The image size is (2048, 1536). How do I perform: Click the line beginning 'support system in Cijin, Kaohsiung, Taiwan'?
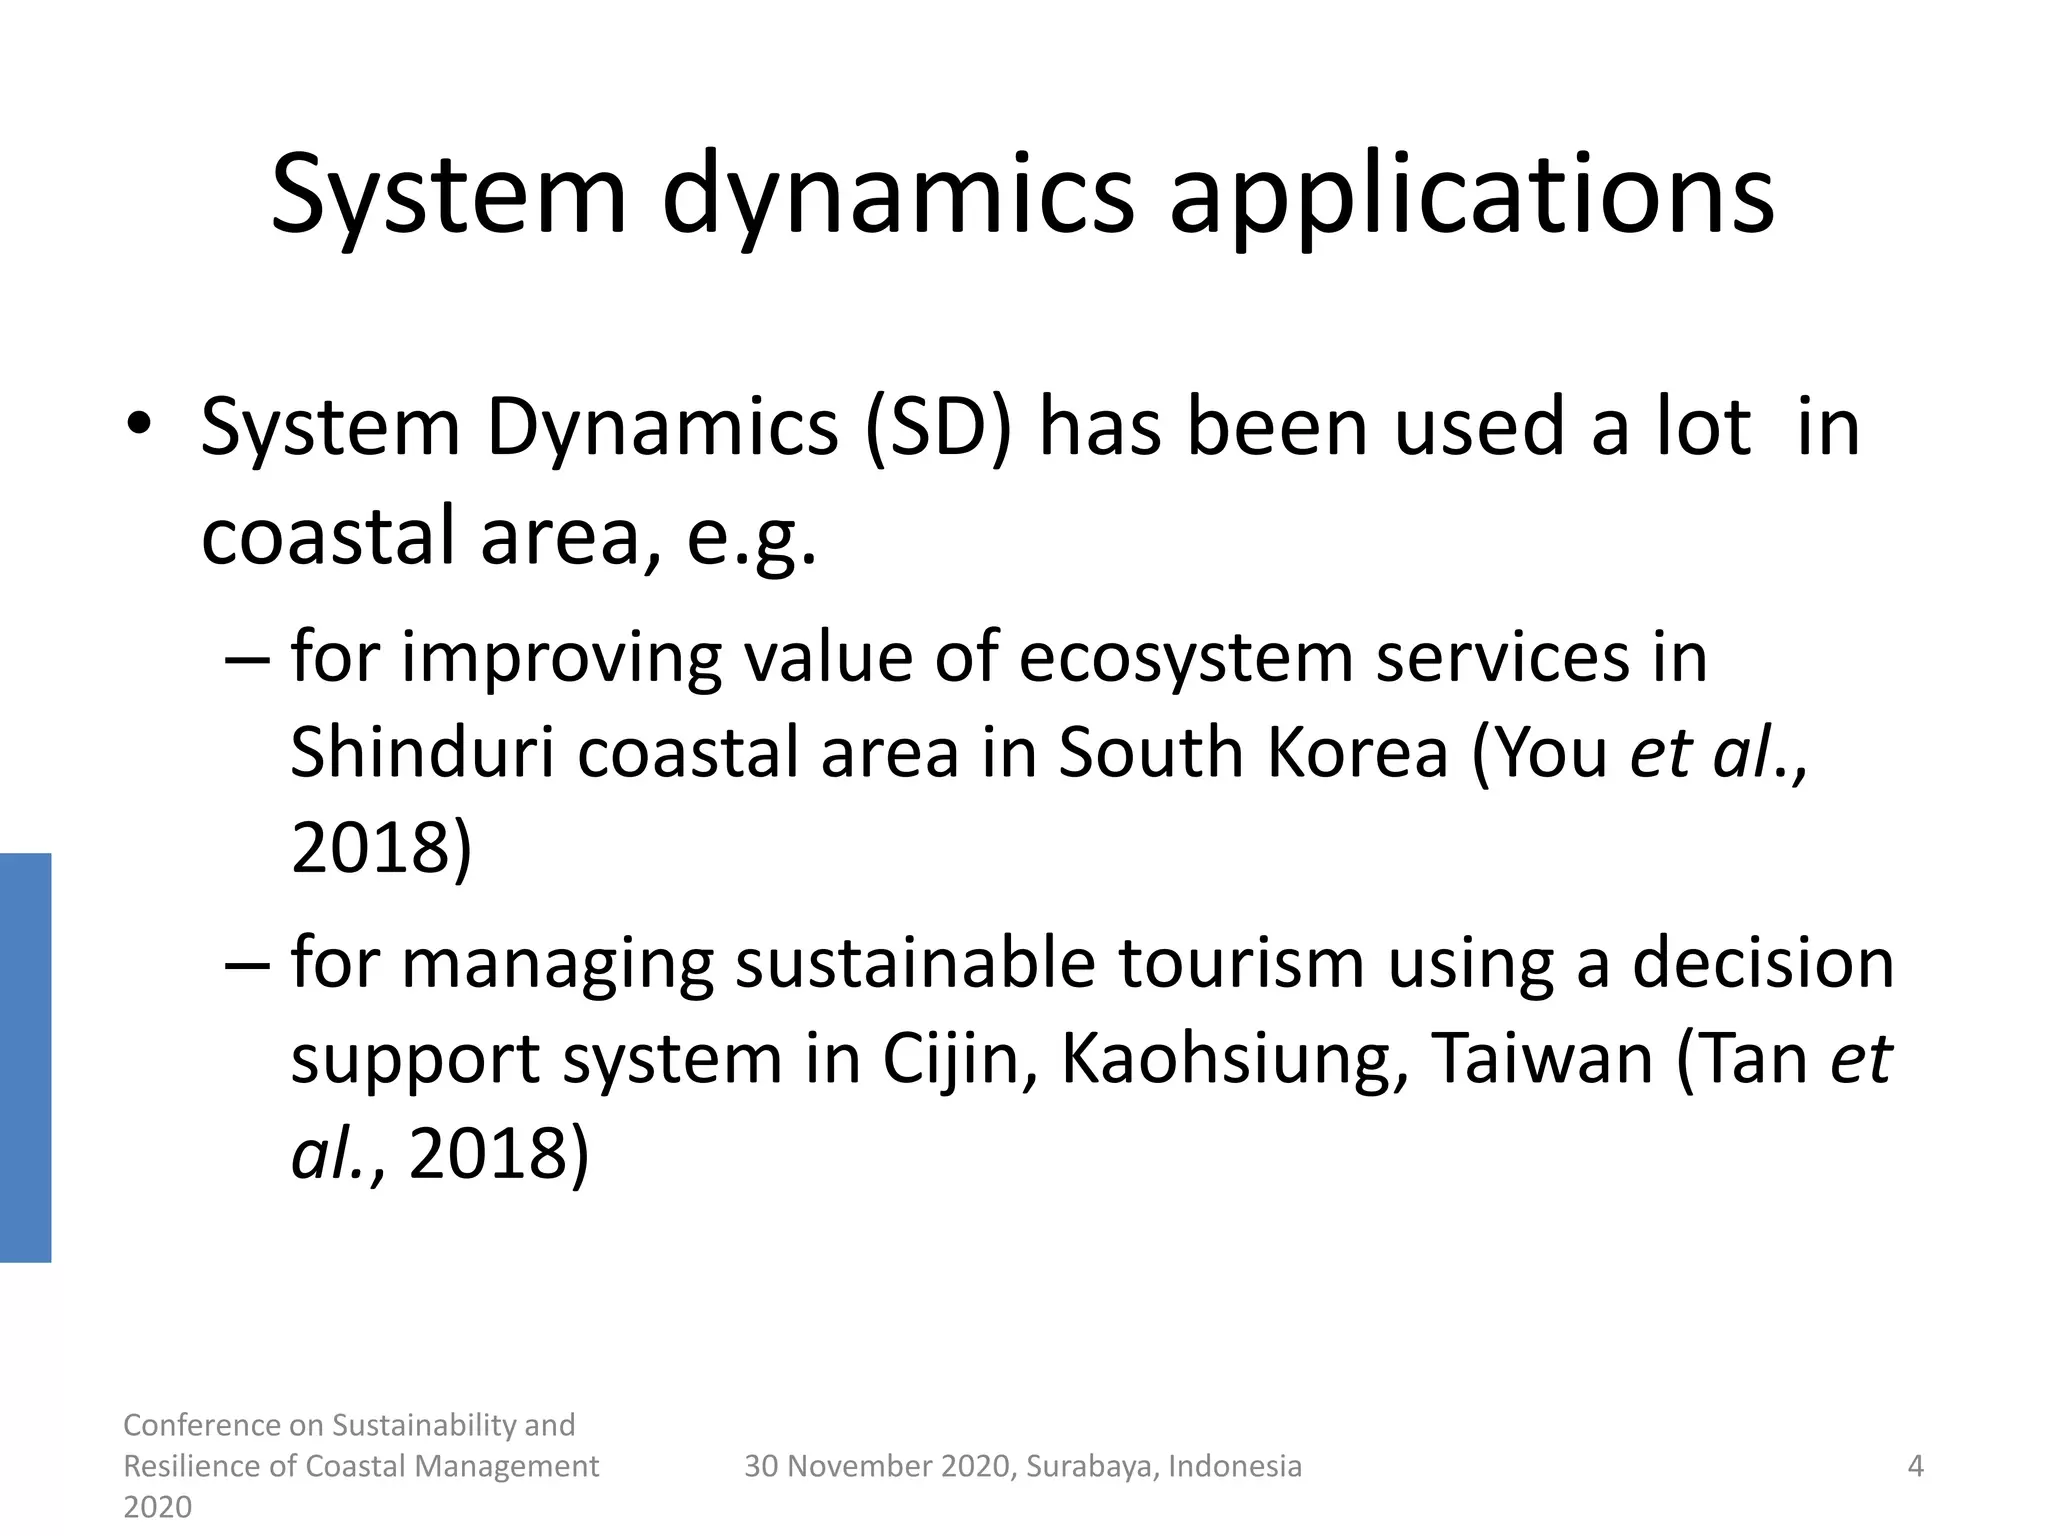1090,1058
